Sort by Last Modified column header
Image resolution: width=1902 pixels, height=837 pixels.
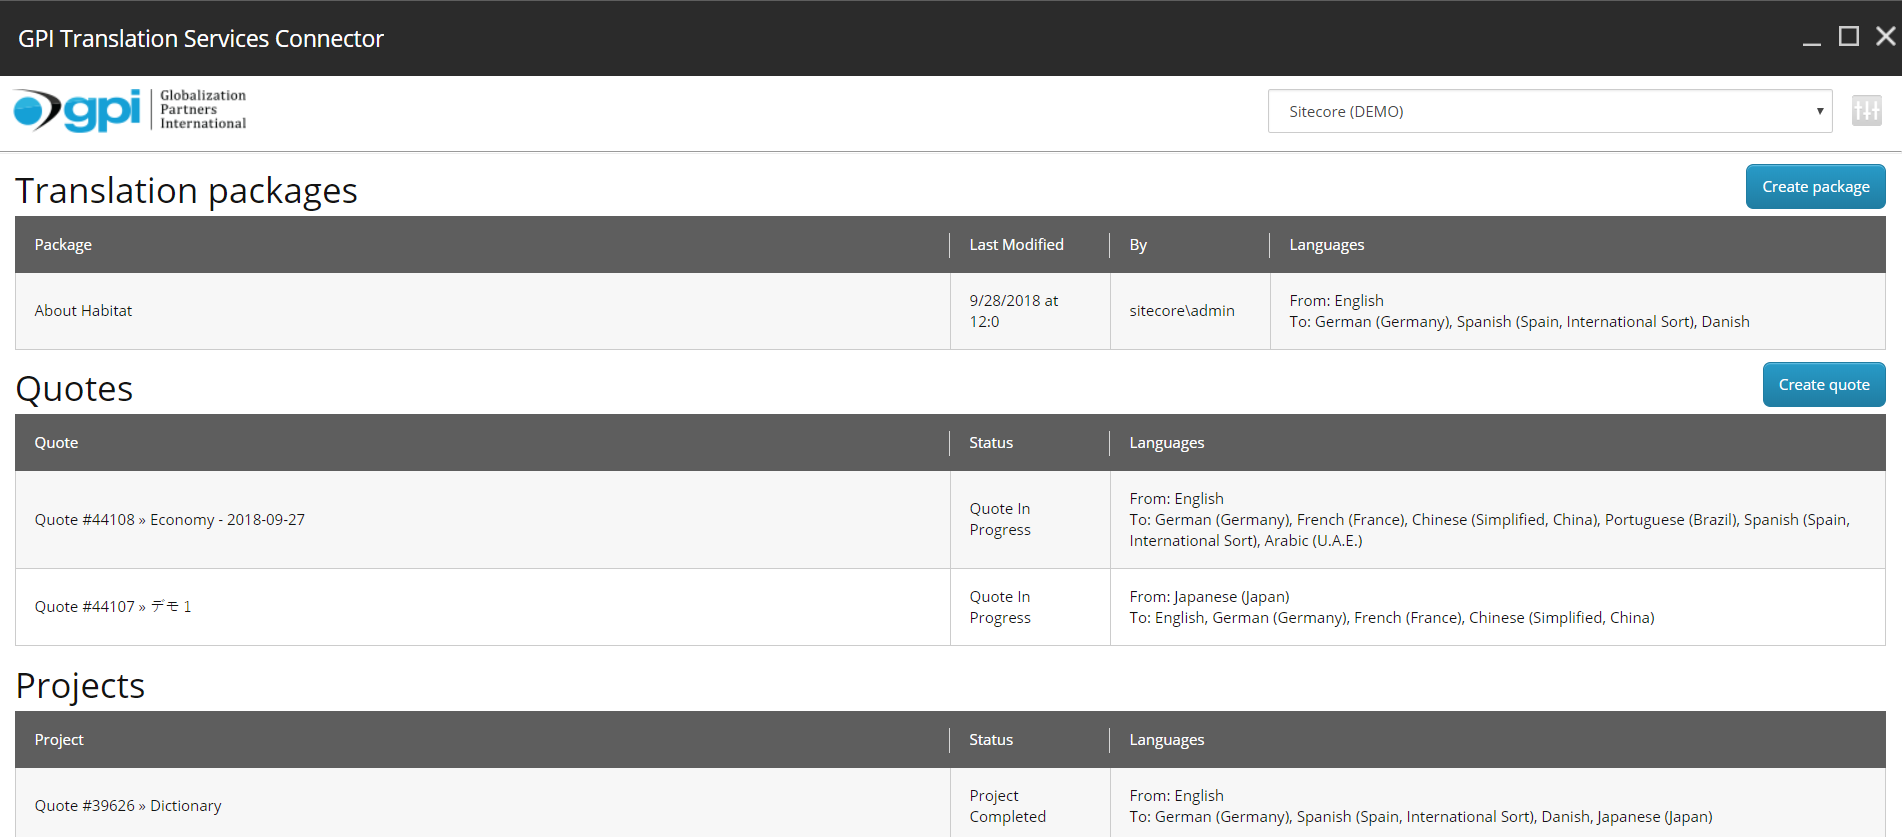1016,245
